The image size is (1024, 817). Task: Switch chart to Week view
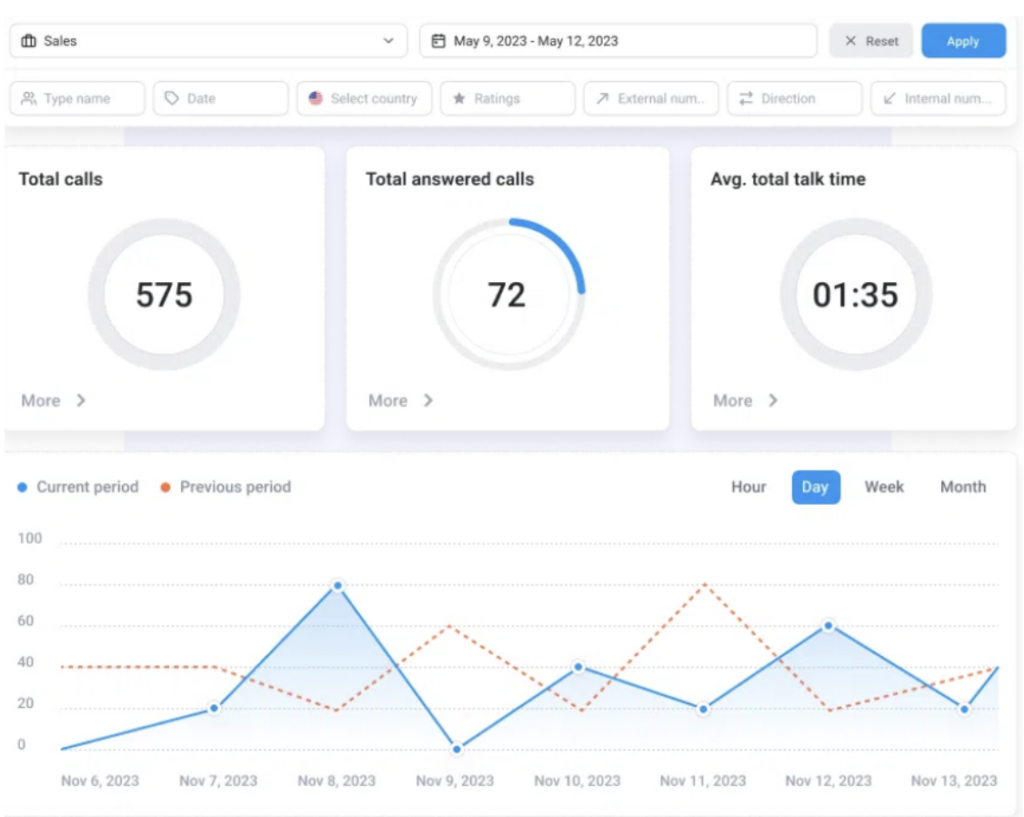coord(884,487)
